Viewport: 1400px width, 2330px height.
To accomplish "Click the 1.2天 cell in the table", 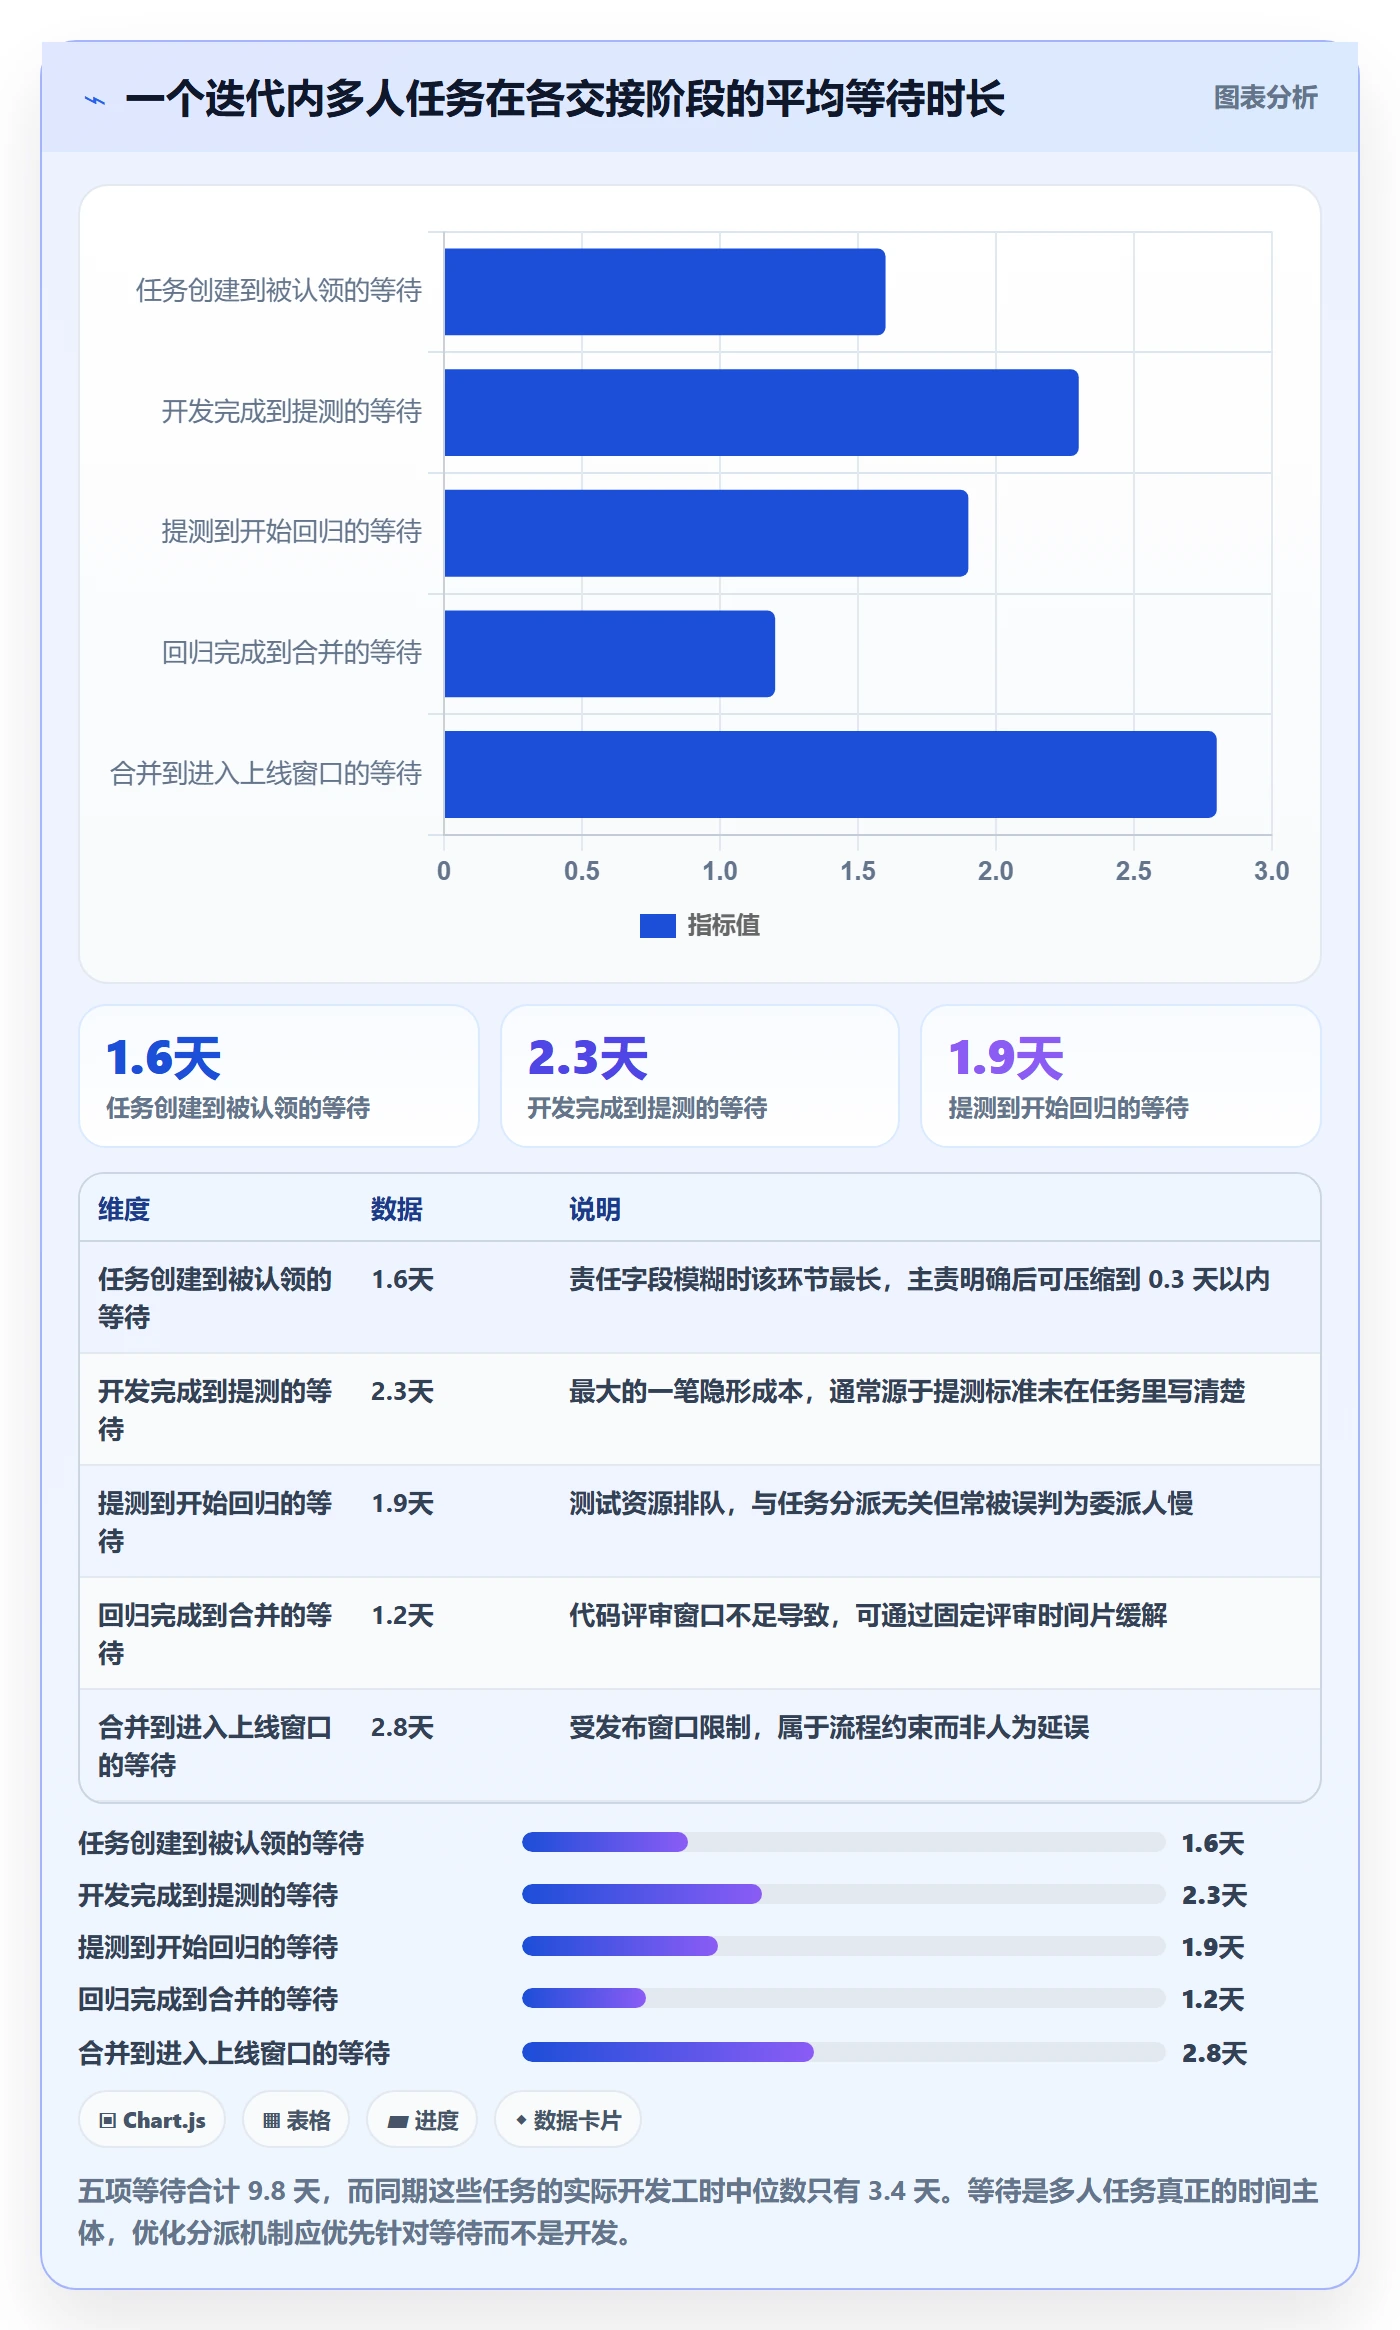I will pos(402,1615).
